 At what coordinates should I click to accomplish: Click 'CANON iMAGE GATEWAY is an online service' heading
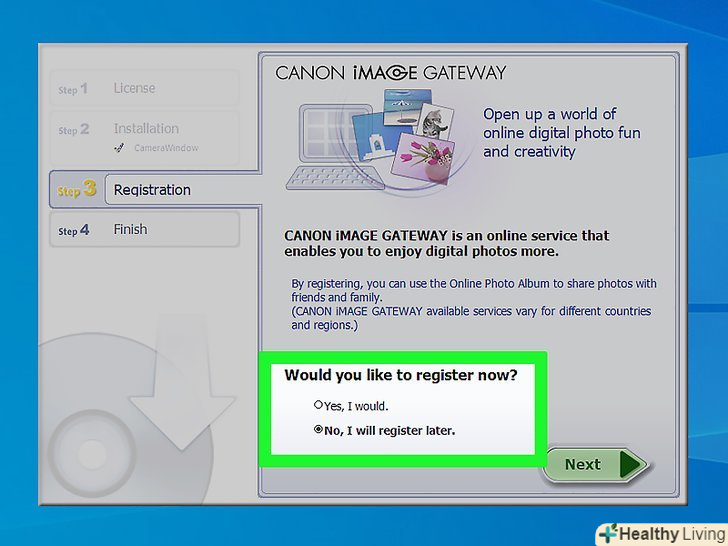pos(446,243)
